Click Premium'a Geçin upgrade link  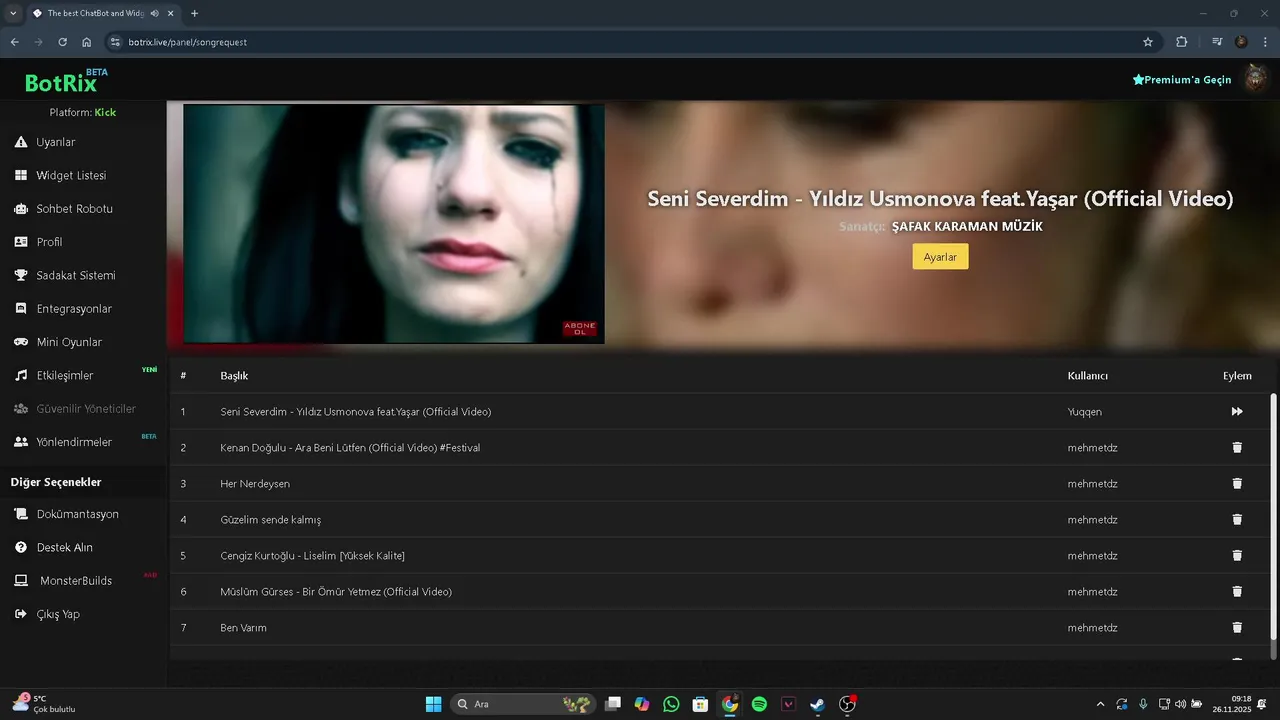pyautogui.click(x=1182, y=79)
